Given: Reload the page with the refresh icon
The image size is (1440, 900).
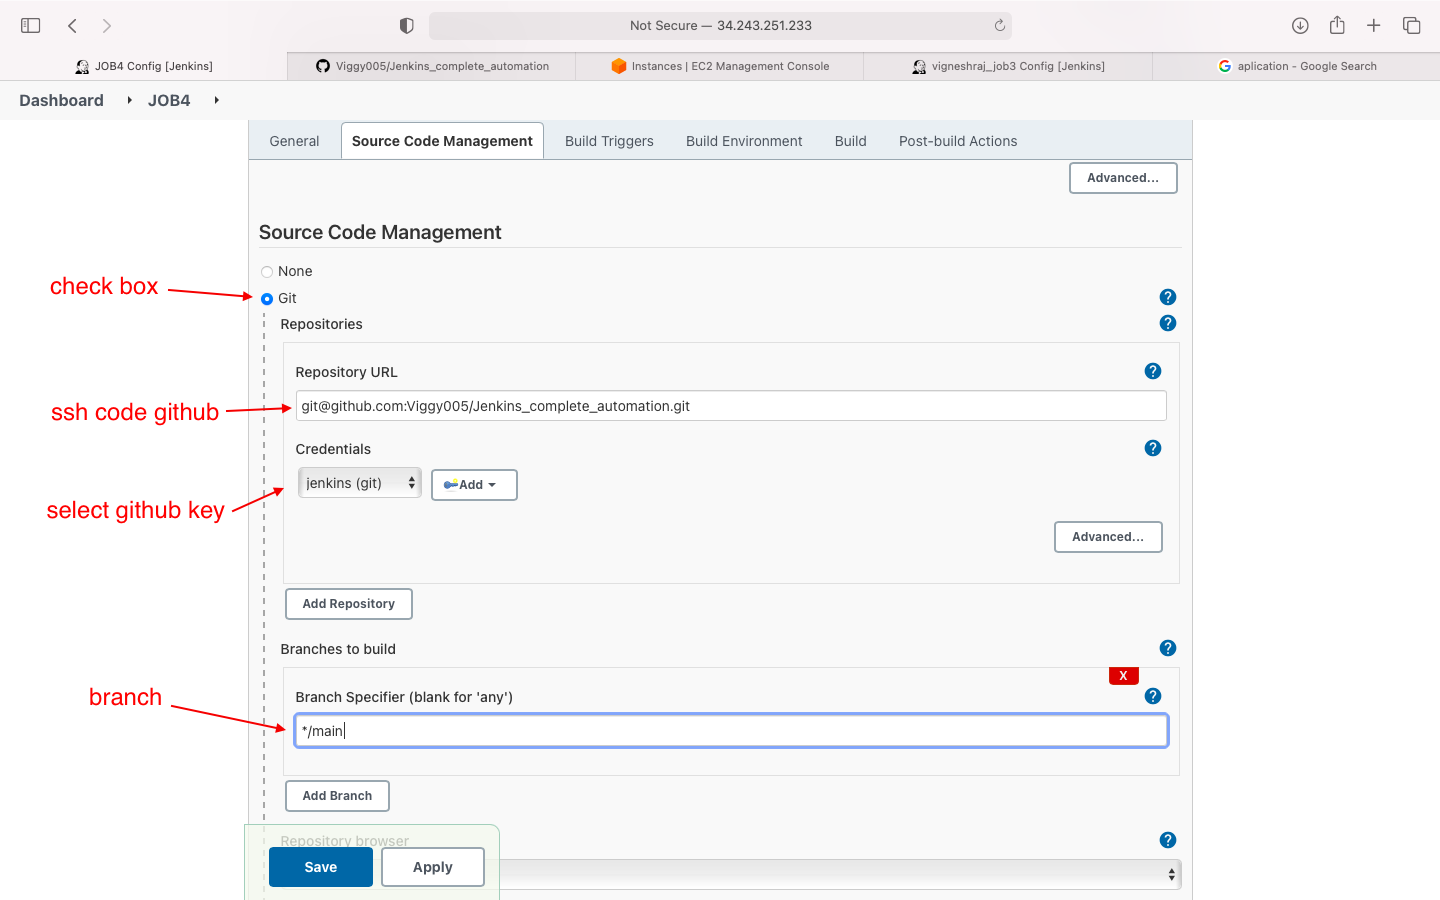Looking at the screenshot, I should [999, 26].
